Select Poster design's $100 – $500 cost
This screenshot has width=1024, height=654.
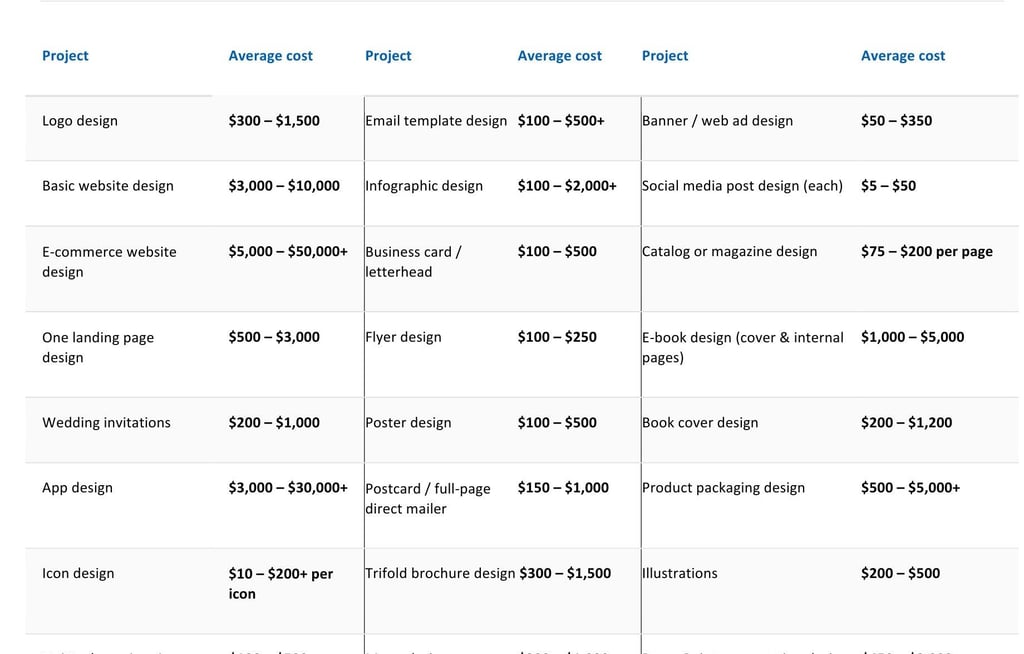(x=557, y=423)
